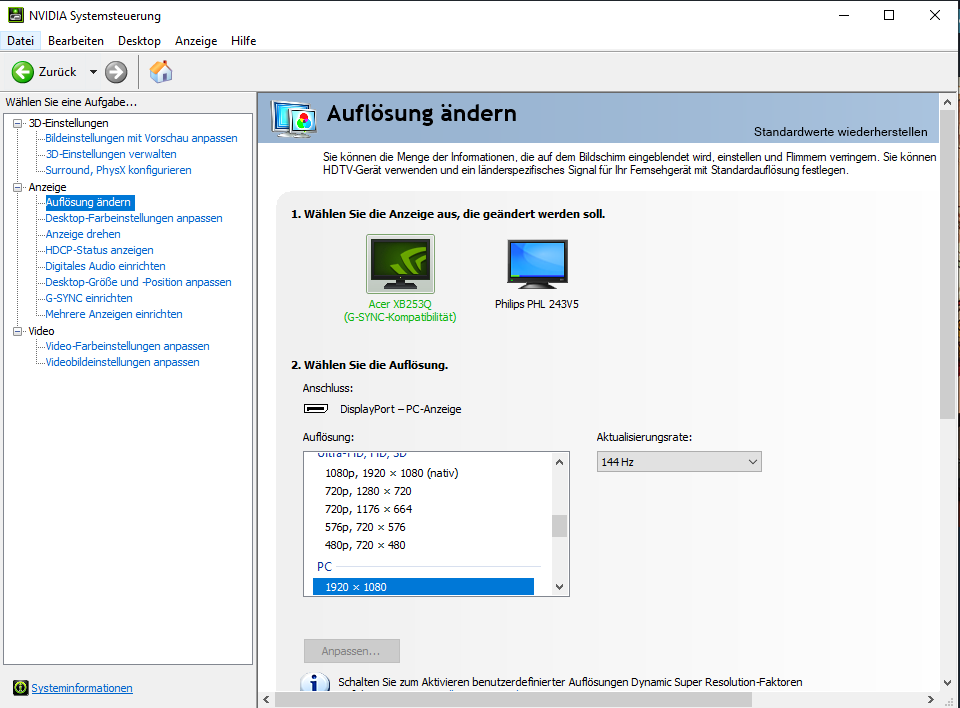Open the Datei menu
This screenshot has width=960, height=708.
pyautogui.click(x=20, y=41)
